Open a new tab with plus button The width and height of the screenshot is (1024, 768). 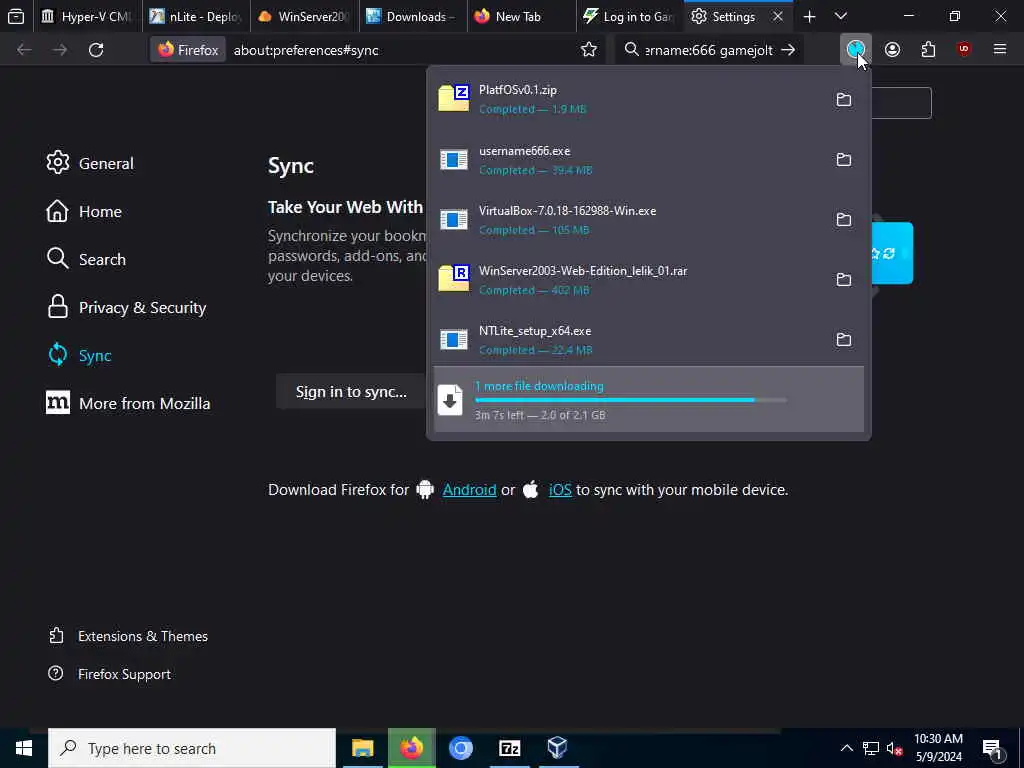point(809,16)
